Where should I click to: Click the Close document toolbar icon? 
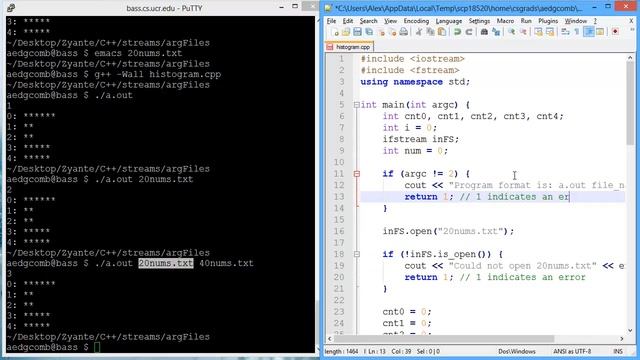(382, 32)
